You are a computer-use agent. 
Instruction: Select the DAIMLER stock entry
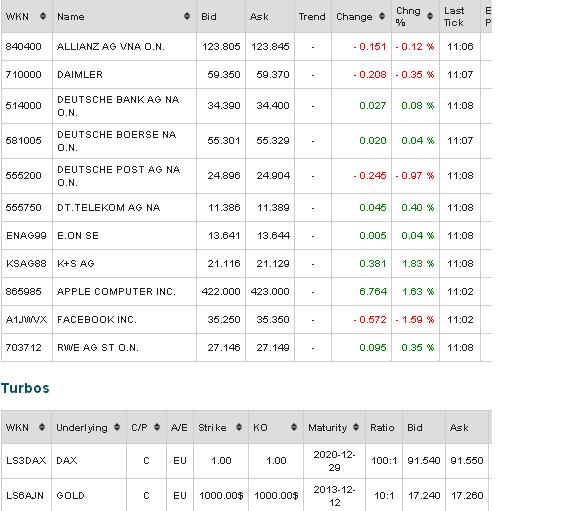80,74
